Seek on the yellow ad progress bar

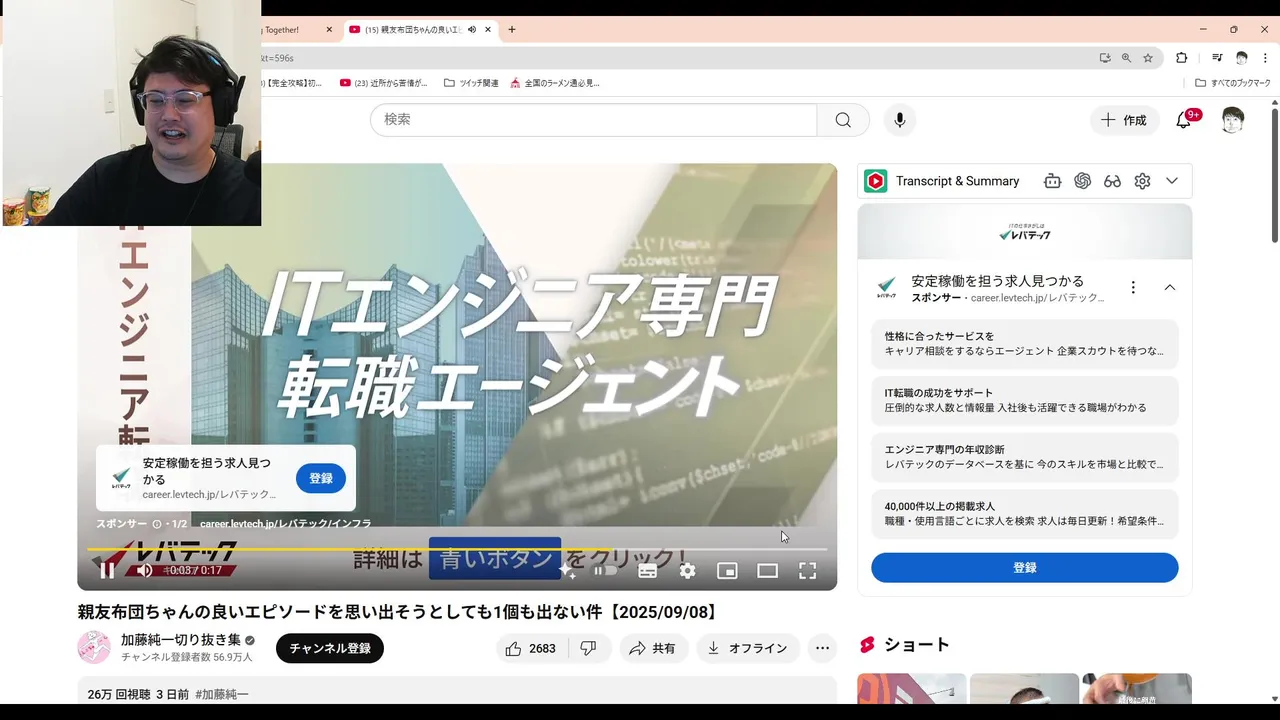tap(457, 549)
